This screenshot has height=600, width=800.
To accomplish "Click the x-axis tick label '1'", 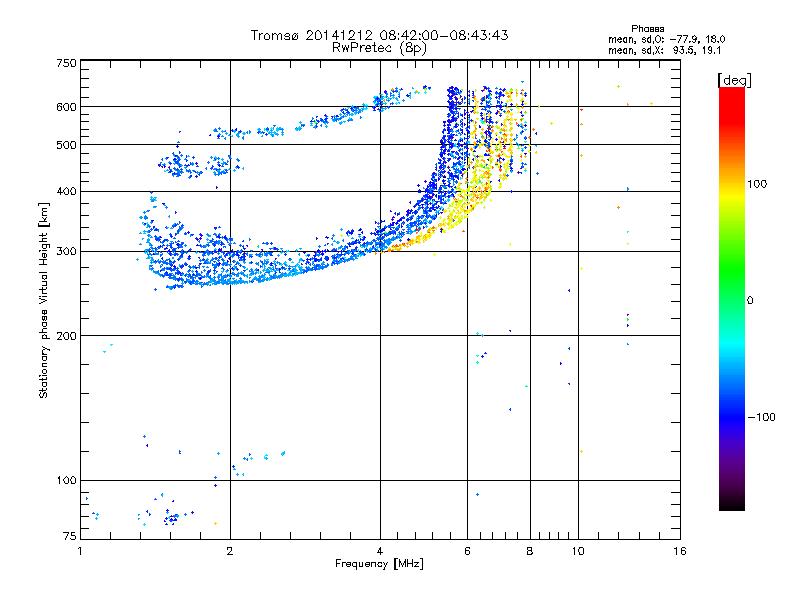I will (x=80, y=551).
